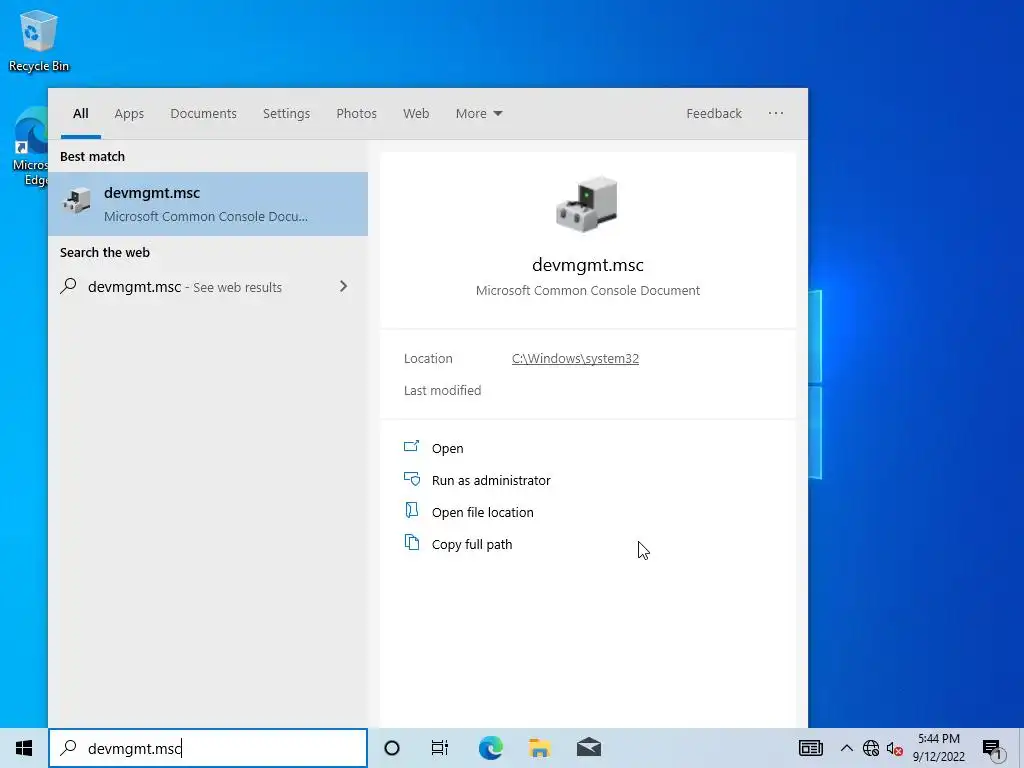The width and height of the screenshot is (1024, 768).
Task: Switch to the All search tab
Action: coord(81,114)
